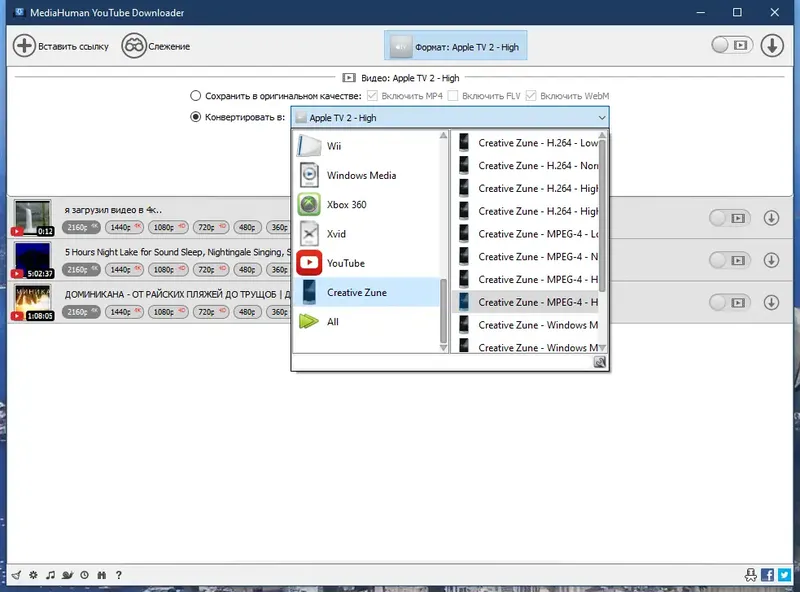Click the puzzle-piece icon before the question mark
The height and width of the screenshot is (592, 800).
coord(102,575)
